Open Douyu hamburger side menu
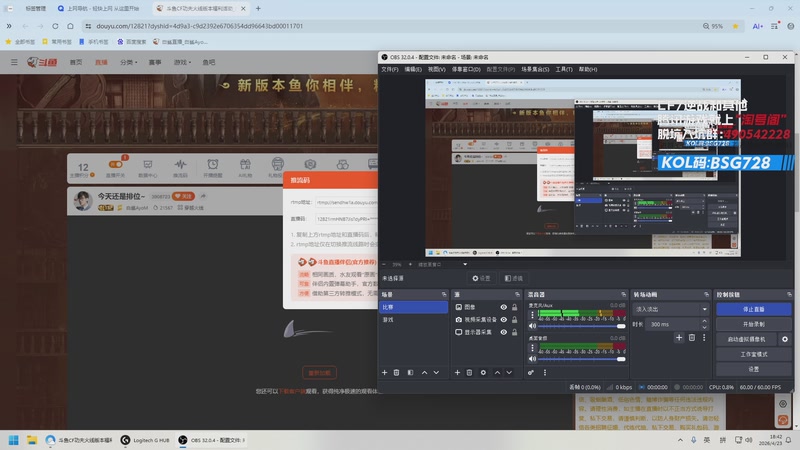 click(x=14, y=62)
